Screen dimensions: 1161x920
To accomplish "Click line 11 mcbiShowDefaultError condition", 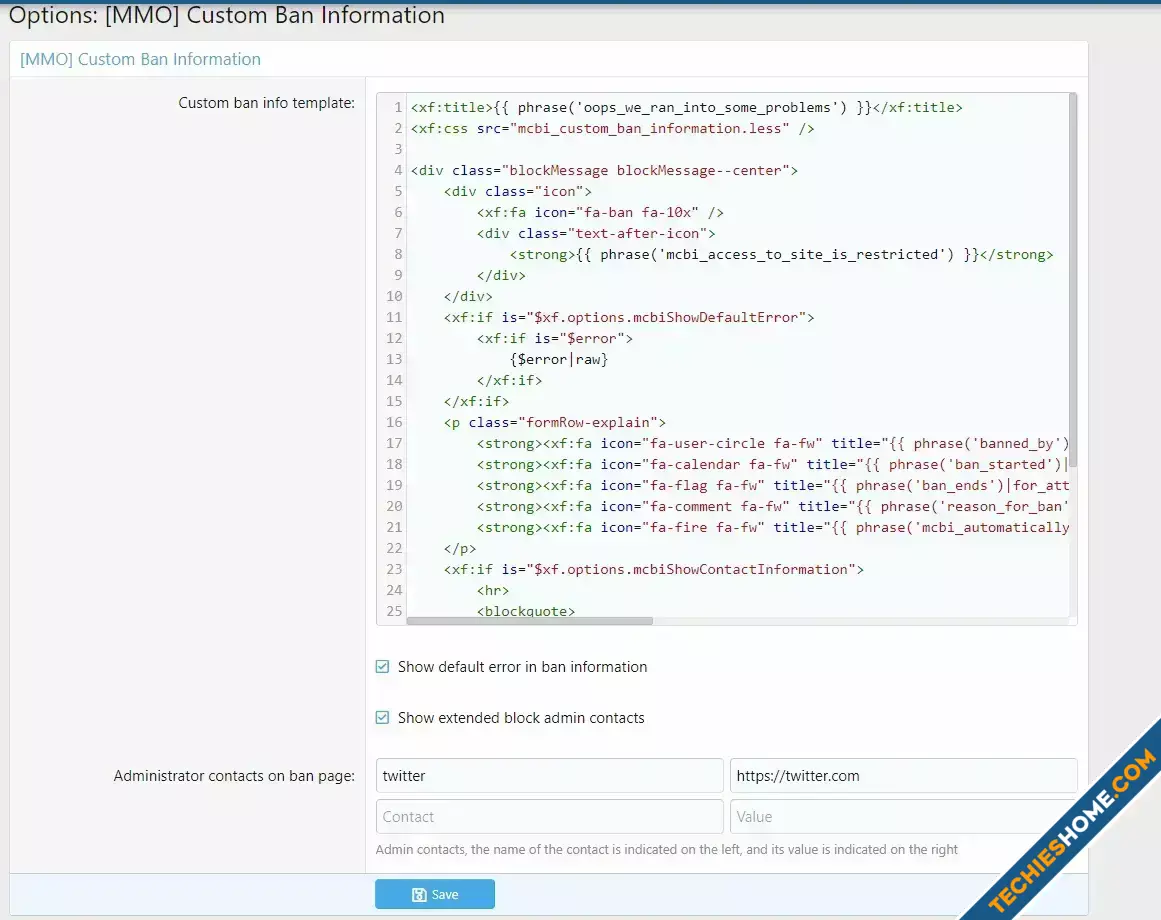I will coord(629,317).
